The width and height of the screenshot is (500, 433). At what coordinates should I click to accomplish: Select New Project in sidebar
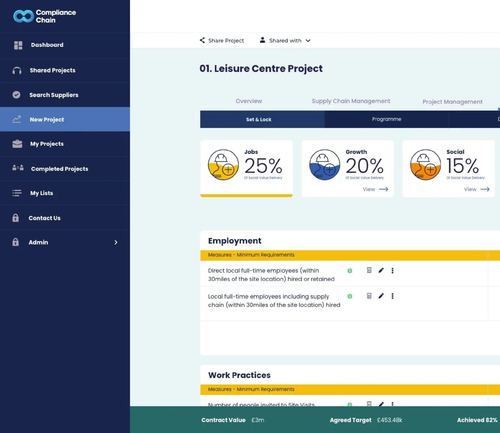click(x=65, y=119)
